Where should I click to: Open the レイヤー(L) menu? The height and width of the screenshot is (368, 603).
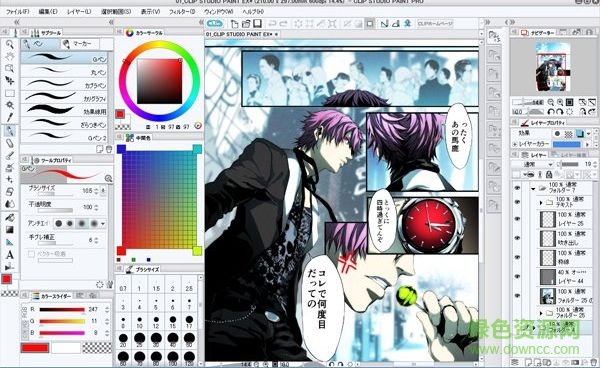coord(79,12)
